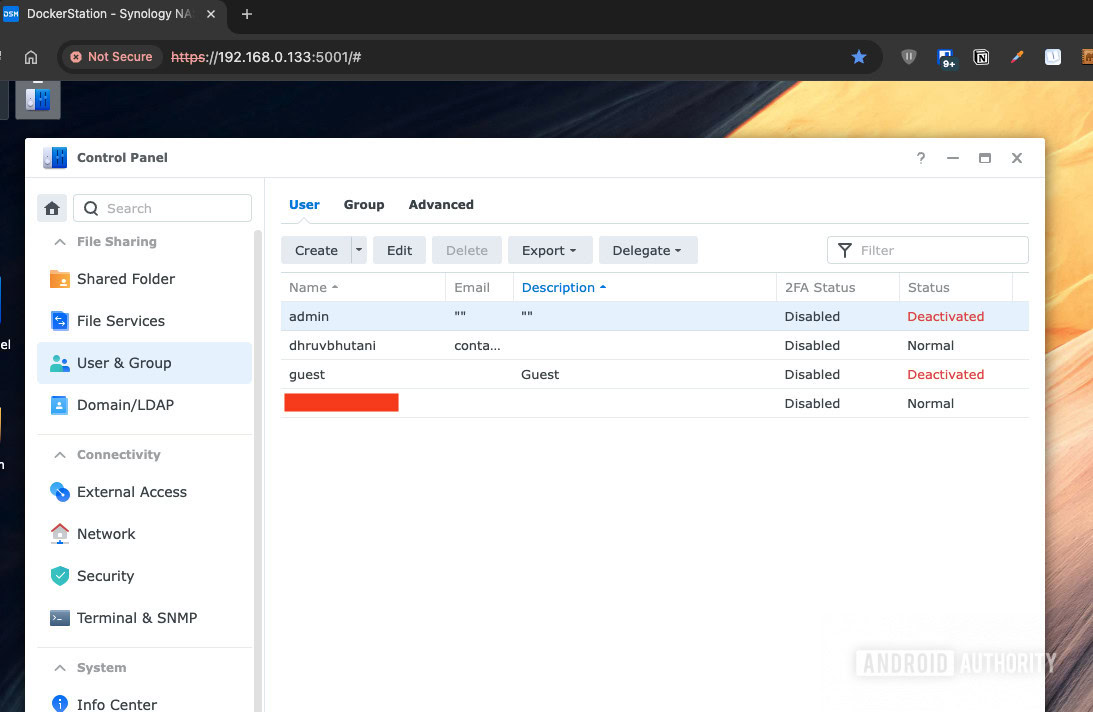The width and height of the screenshot is (1093, 712).
Task: Open Security settings
Action: (x=105, y=576)
